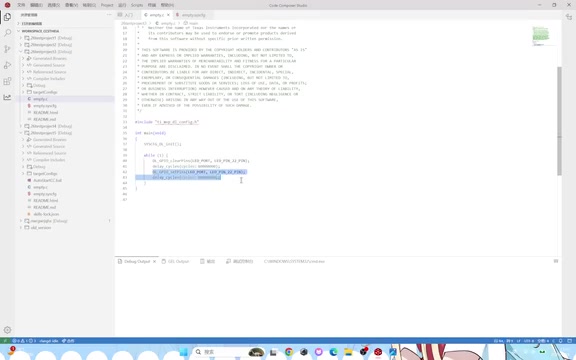Select AutoStartCC.bat in the file tree
This screenshot has width=576, height=360.
click(x=47, y=180)
